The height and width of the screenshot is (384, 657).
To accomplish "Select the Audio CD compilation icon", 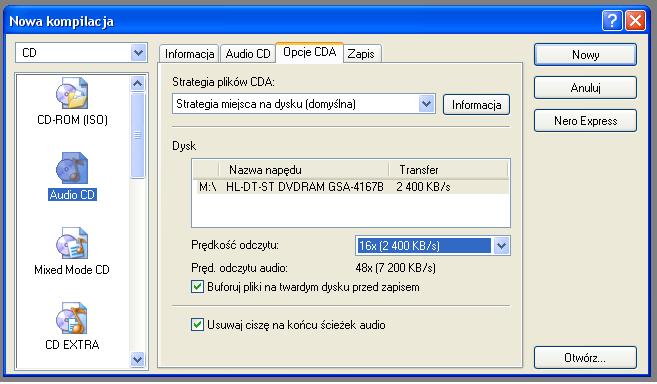I will tap(72, 168).
